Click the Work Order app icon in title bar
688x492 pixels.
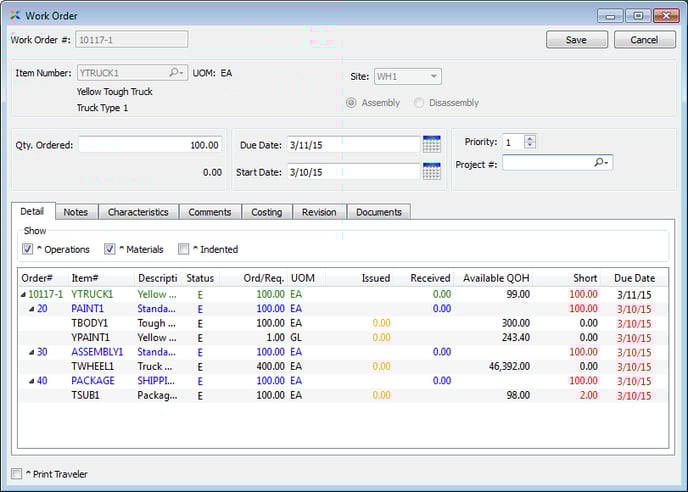click(x=12, y=16)
